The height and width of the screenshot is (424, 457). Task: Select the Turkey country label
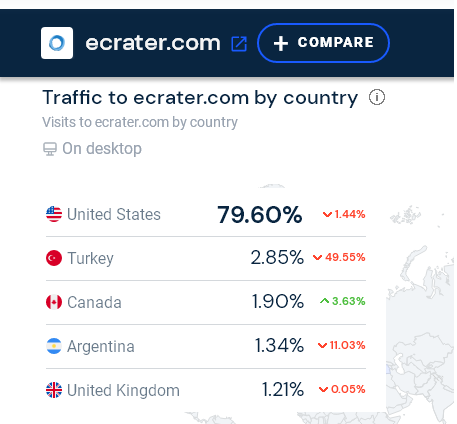(90, 258)
